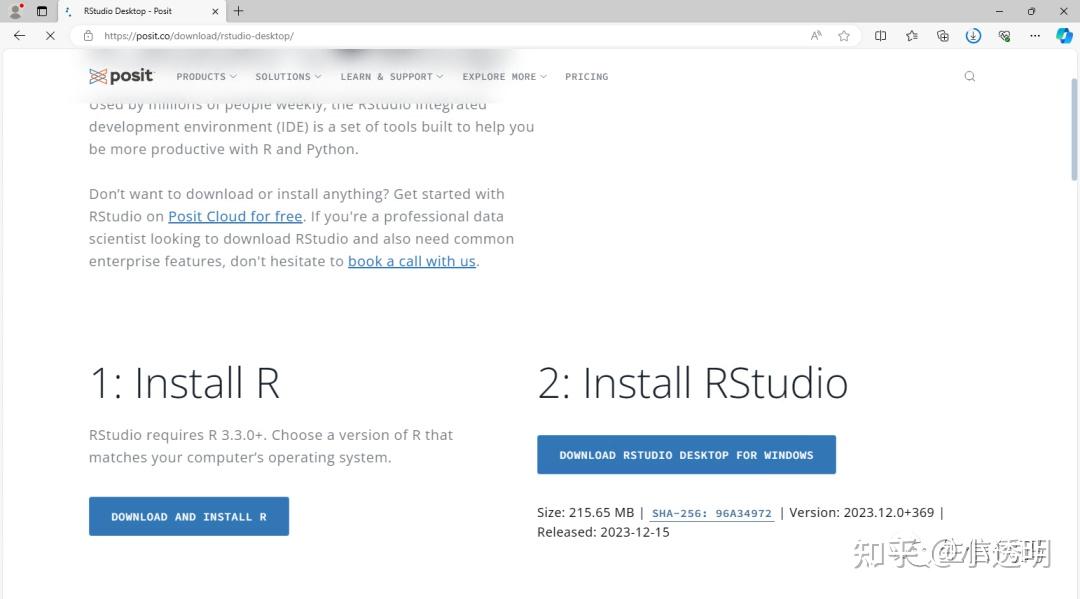Click Download and Install R button
Viewport: 1080px width, 599px height.
pyautogui.click(x=189, y=516)
